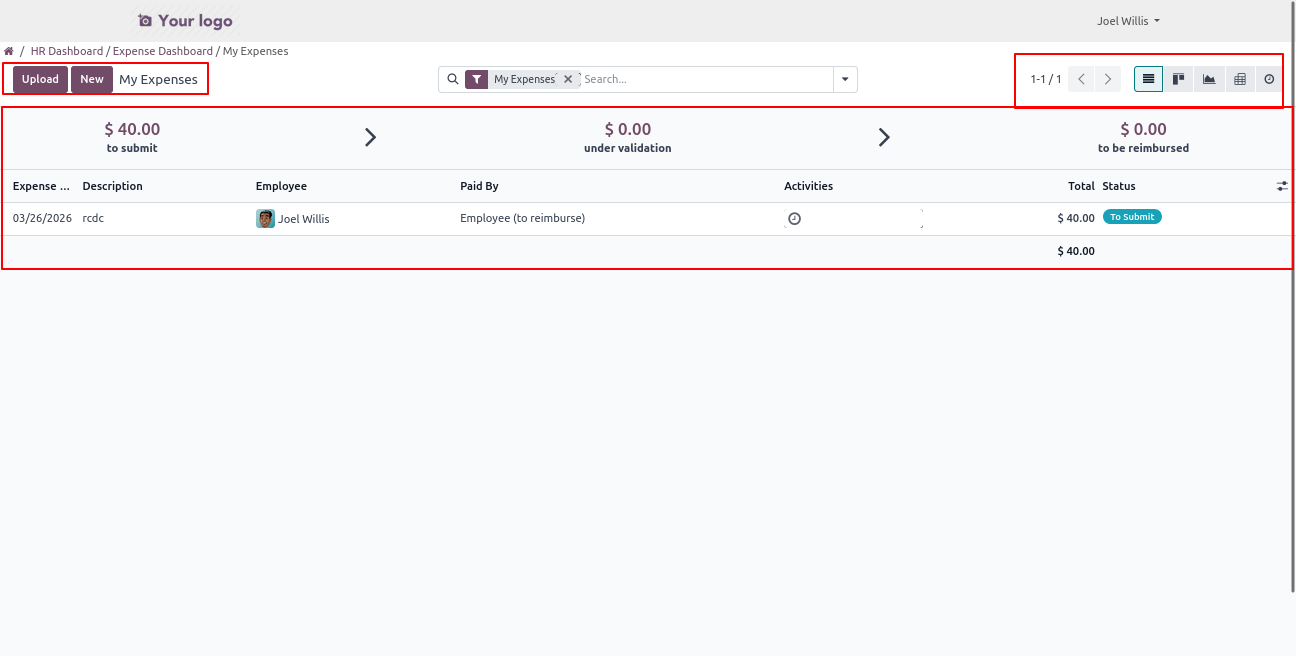This screenshot has width=1296, height=656.
Task: Open the pivot table view
Action: click(x=1240, y=79)
